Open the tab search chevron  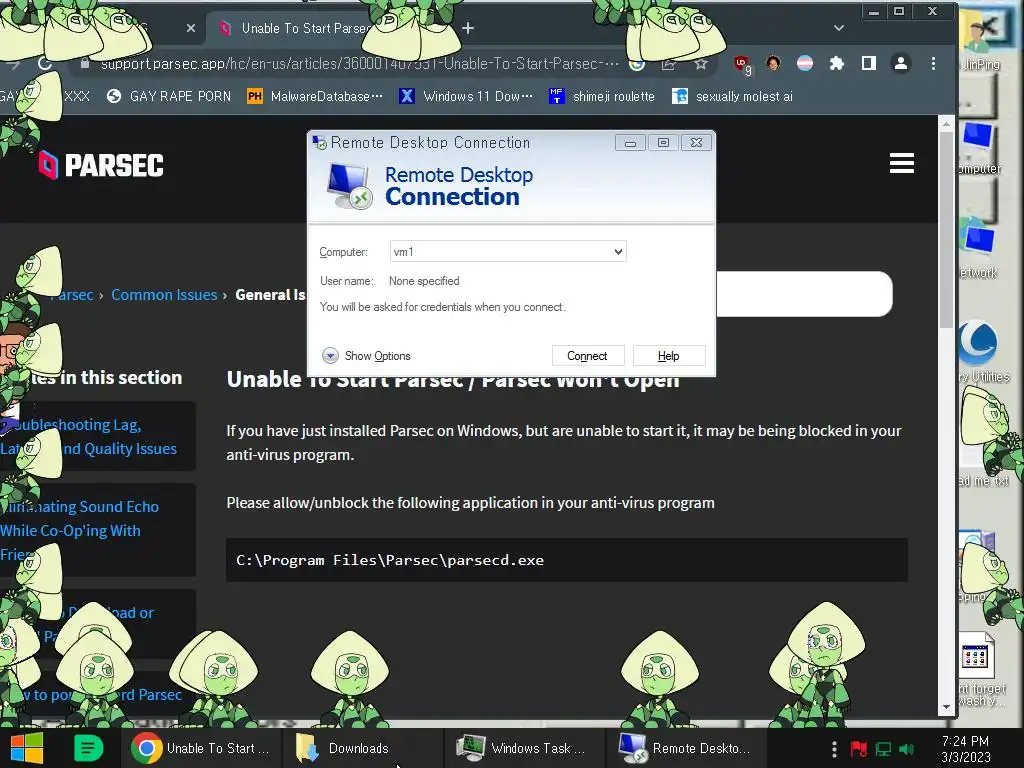pos(839,28)
